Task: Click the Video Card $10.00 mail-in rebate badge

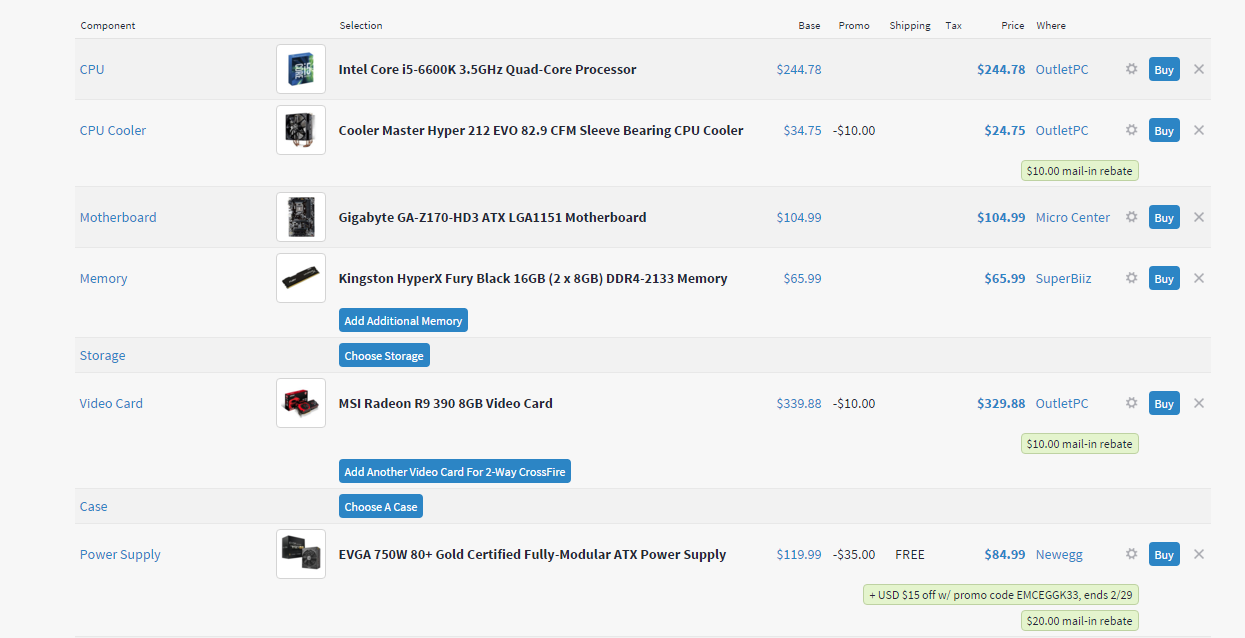Action: (1080, 444)
